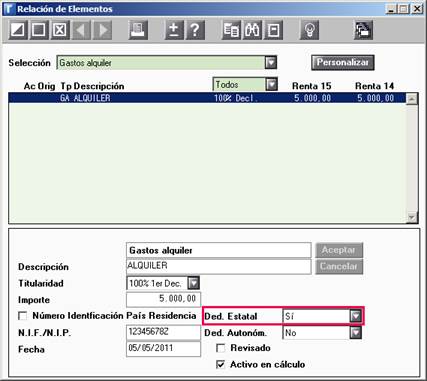Click the Renta 14 column header
The image size is (427, 381).
pyautogui.click(x=374, y=86)
